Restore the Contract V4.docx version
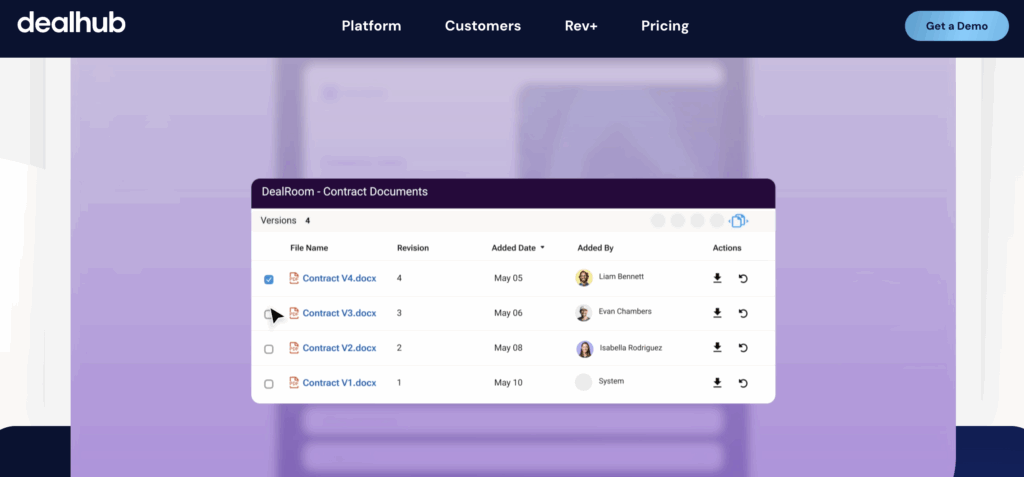Viewport: 1024px width, 477px height. [x=743, y=278]
